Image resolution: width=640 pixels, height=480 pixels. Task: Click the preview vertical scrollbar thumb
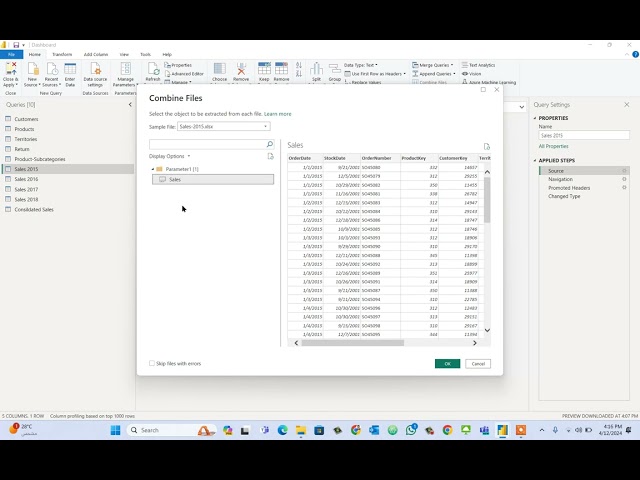coord(487,200)
